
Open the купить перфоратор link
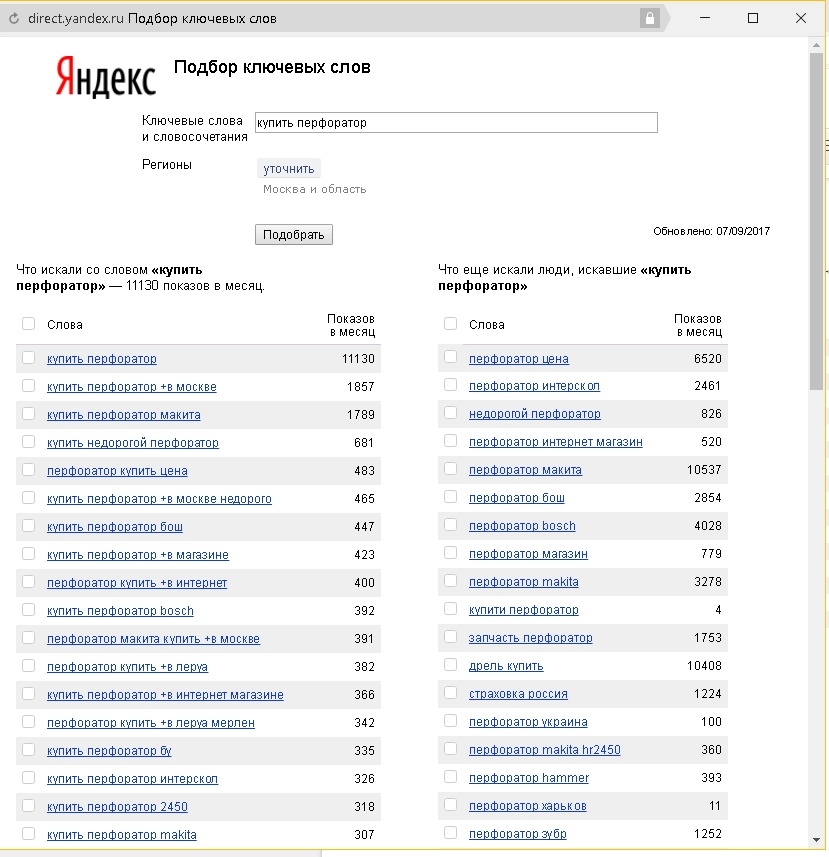[102, 359]
